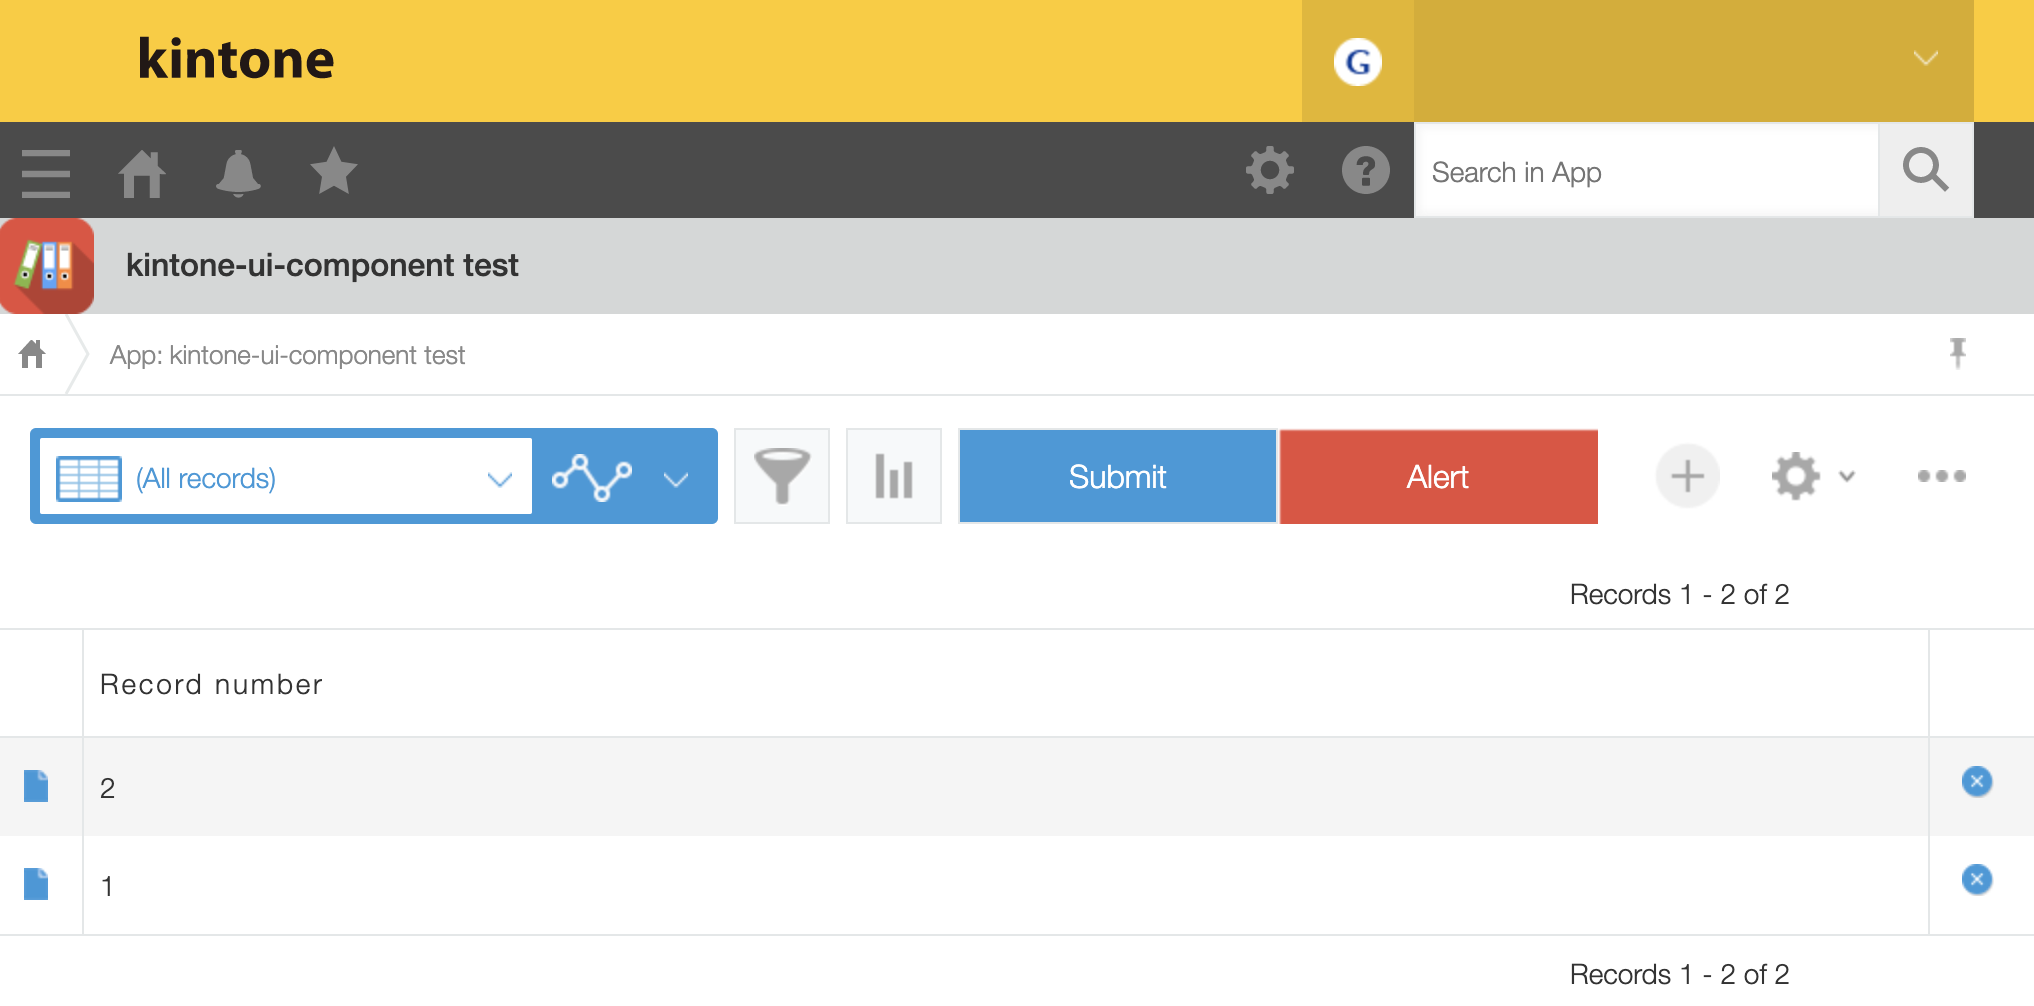Open kintone system settings gear icon
This screenshot has height=1006, width=2034.
click(1270, 171)
